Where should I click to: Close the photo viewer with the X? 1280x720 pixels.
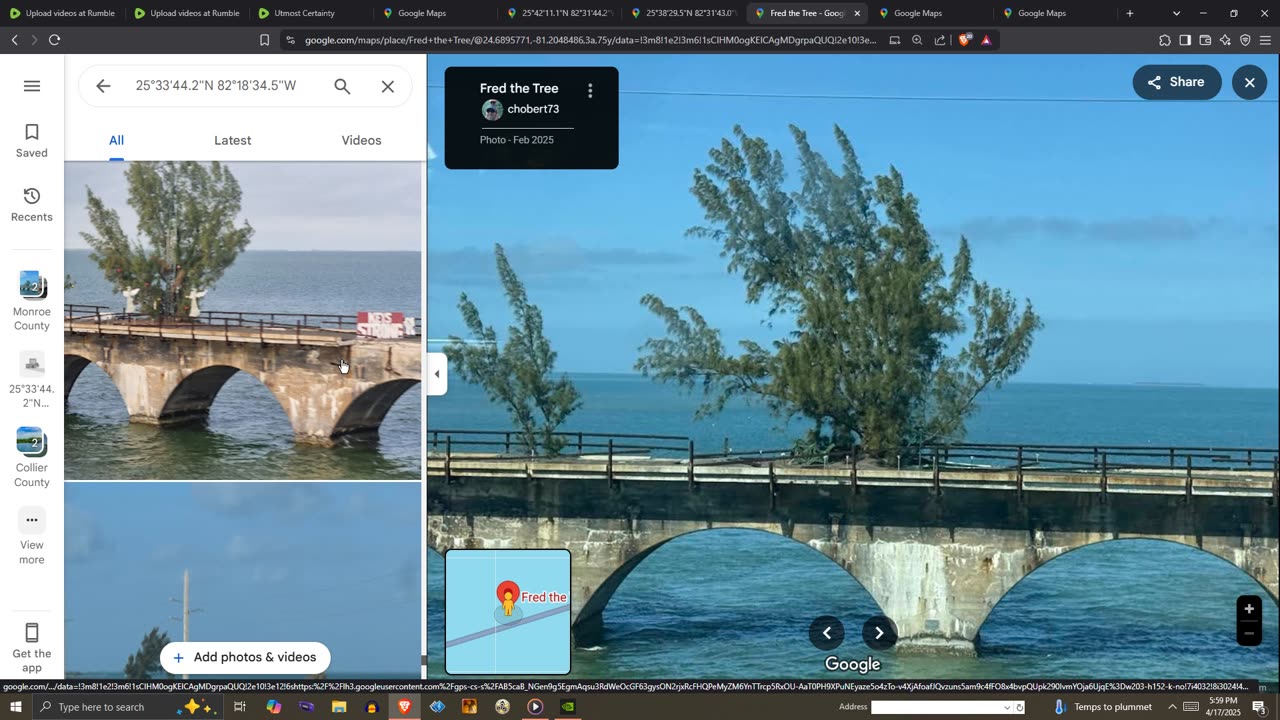[1249, 82]
